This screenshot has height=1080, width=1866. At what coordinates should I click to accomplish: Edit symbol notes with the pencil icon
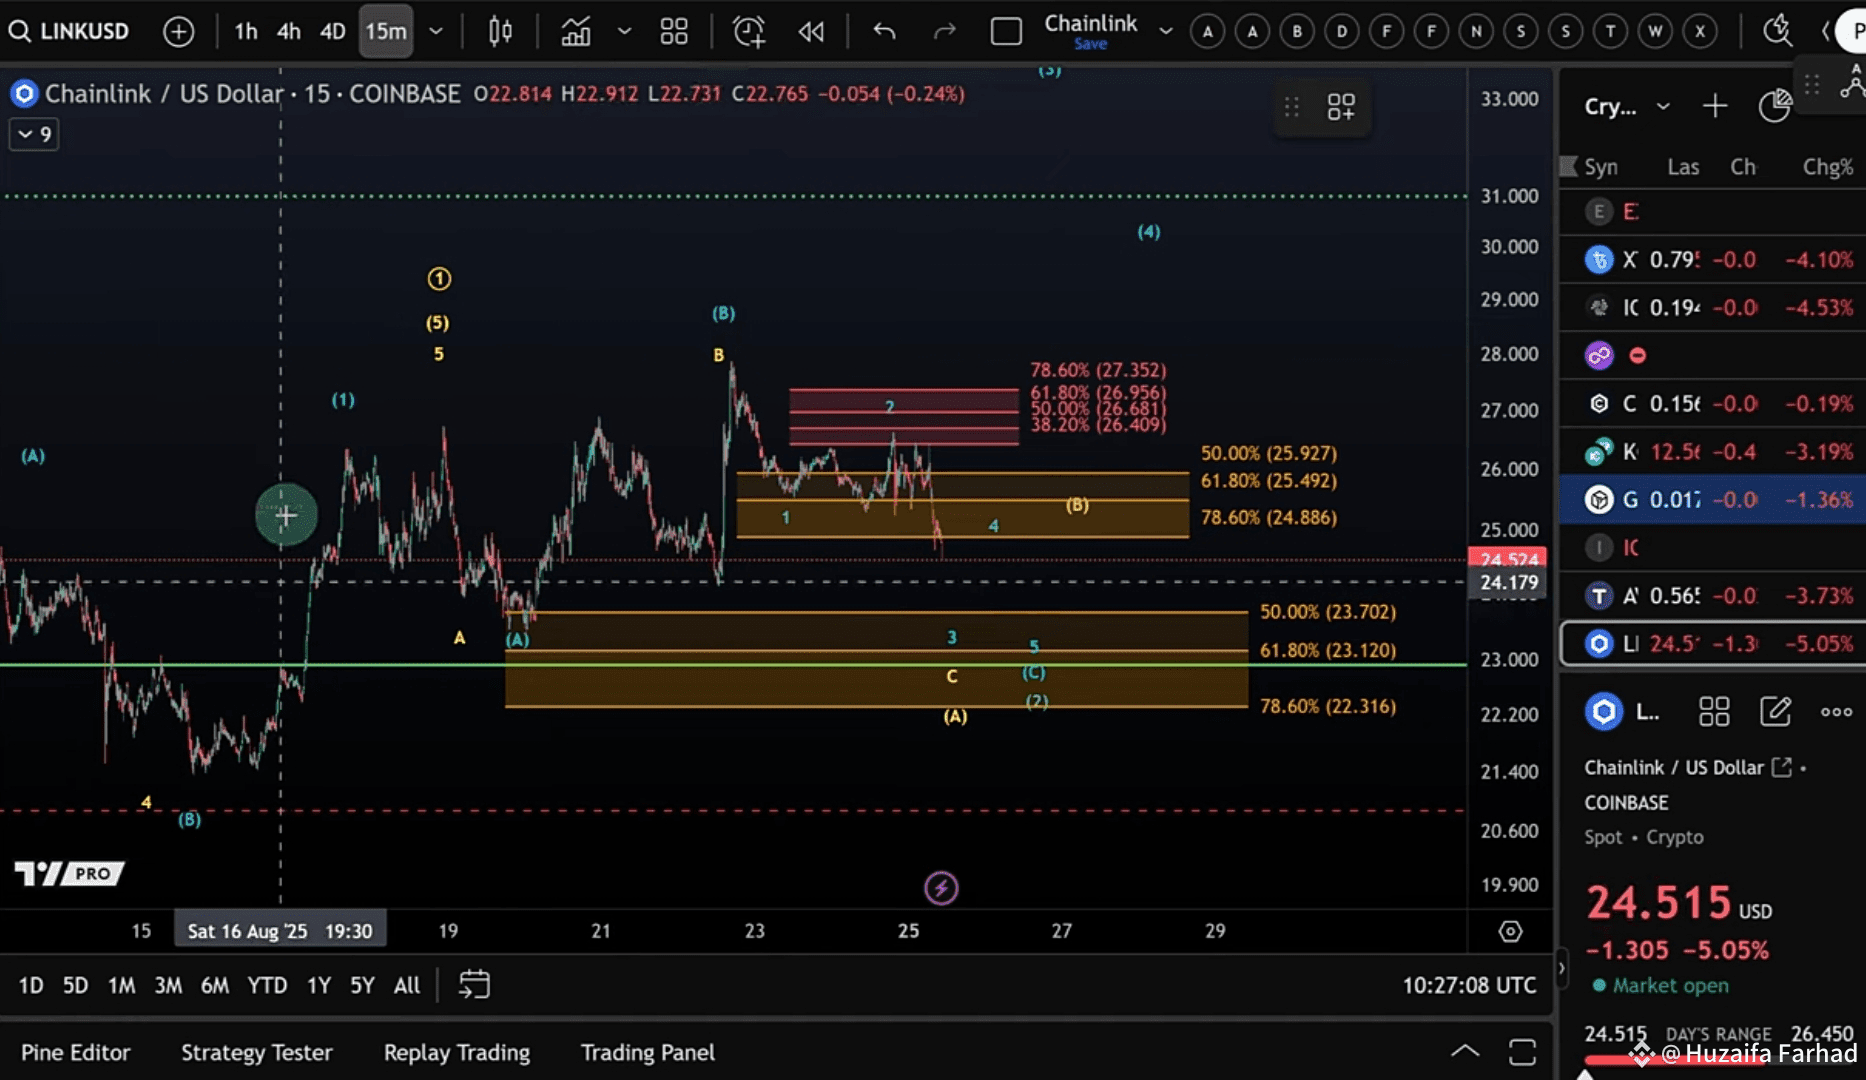[1775, 712]
